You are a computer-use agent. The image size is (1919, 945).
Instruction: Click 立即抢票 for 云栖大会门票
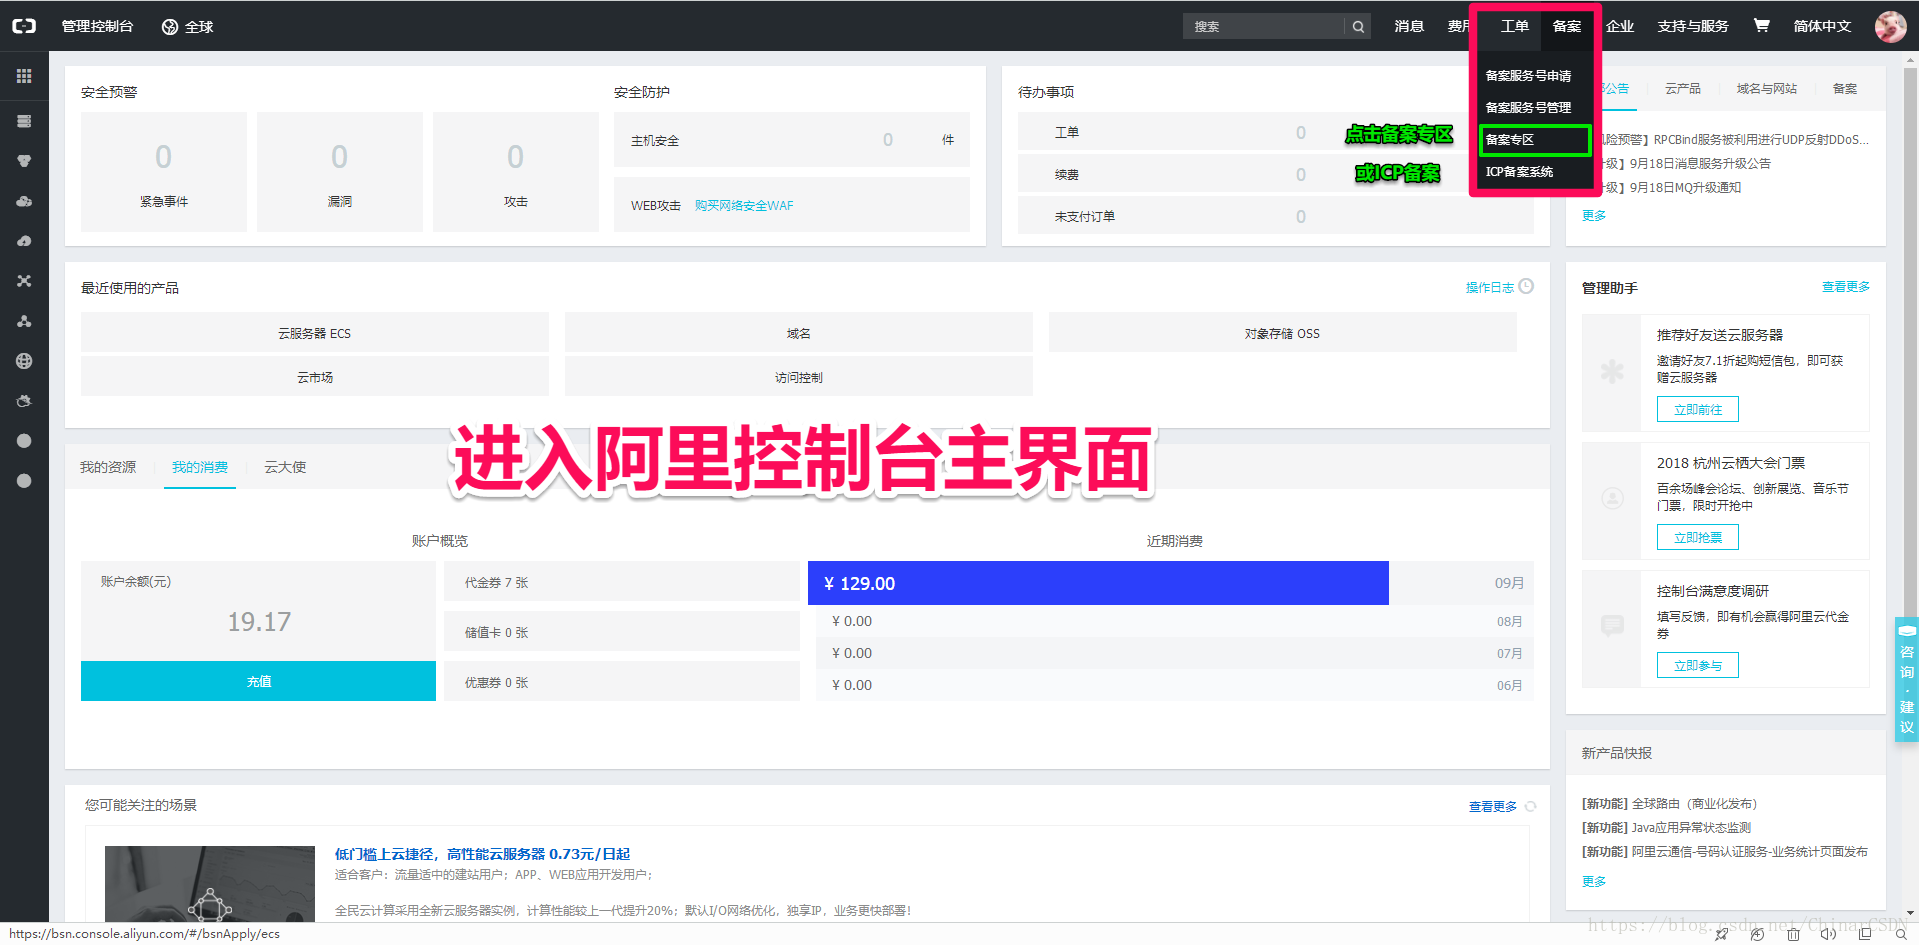tap(1698, 537)
